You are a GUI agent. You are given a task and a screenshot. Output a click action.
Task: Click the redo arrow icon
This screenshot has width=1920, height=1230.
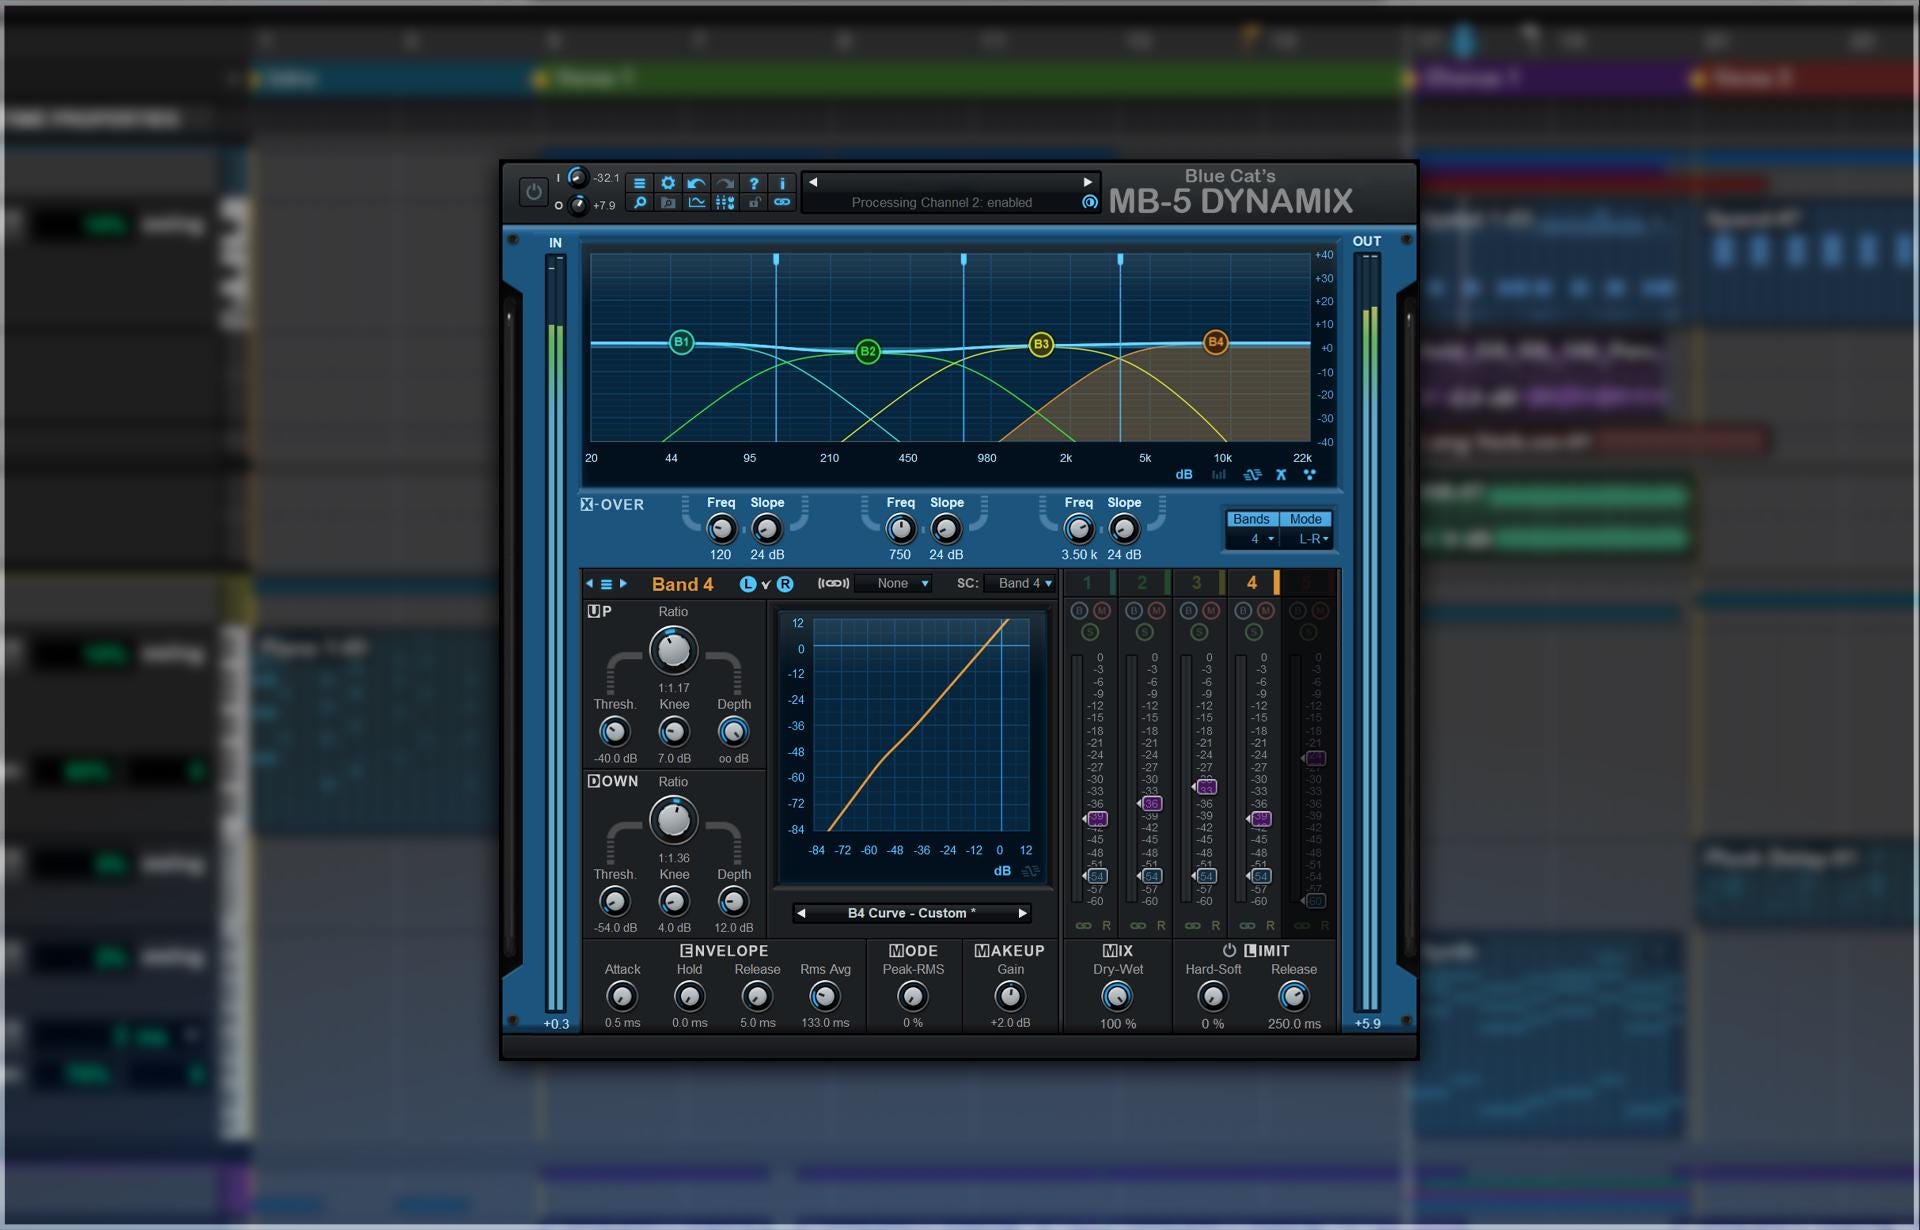(x=725, y=183)
